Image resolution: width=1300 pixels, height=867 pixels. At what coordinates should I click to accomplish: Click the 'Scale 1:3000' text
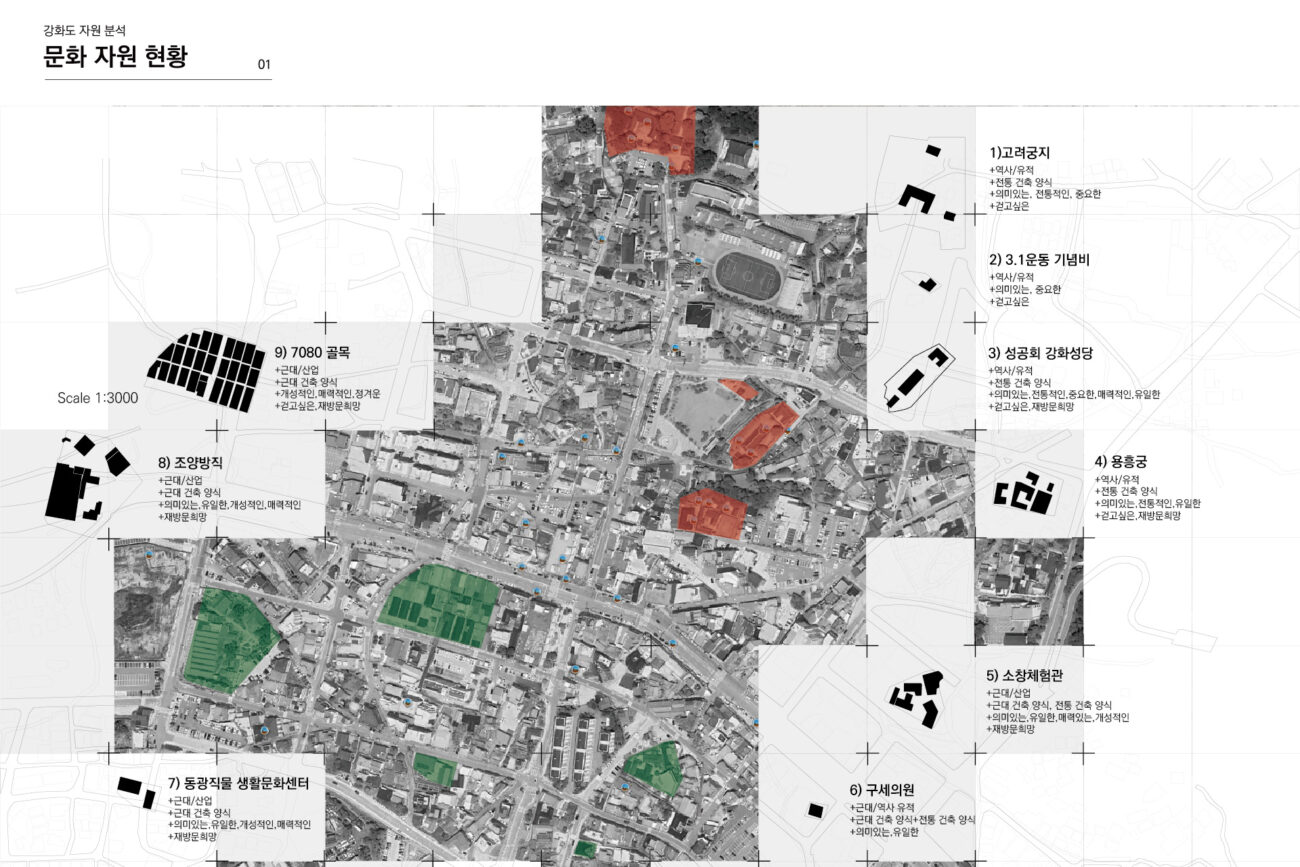point(97,398)
